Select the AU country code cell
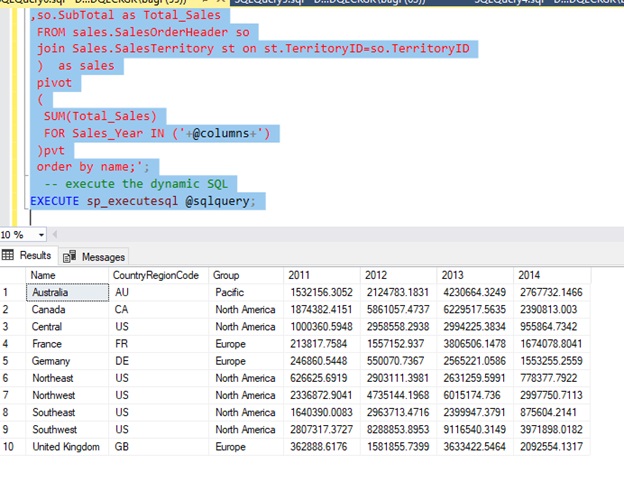The height and width of the screenshot is (482, 624). [x=158, y=293]
